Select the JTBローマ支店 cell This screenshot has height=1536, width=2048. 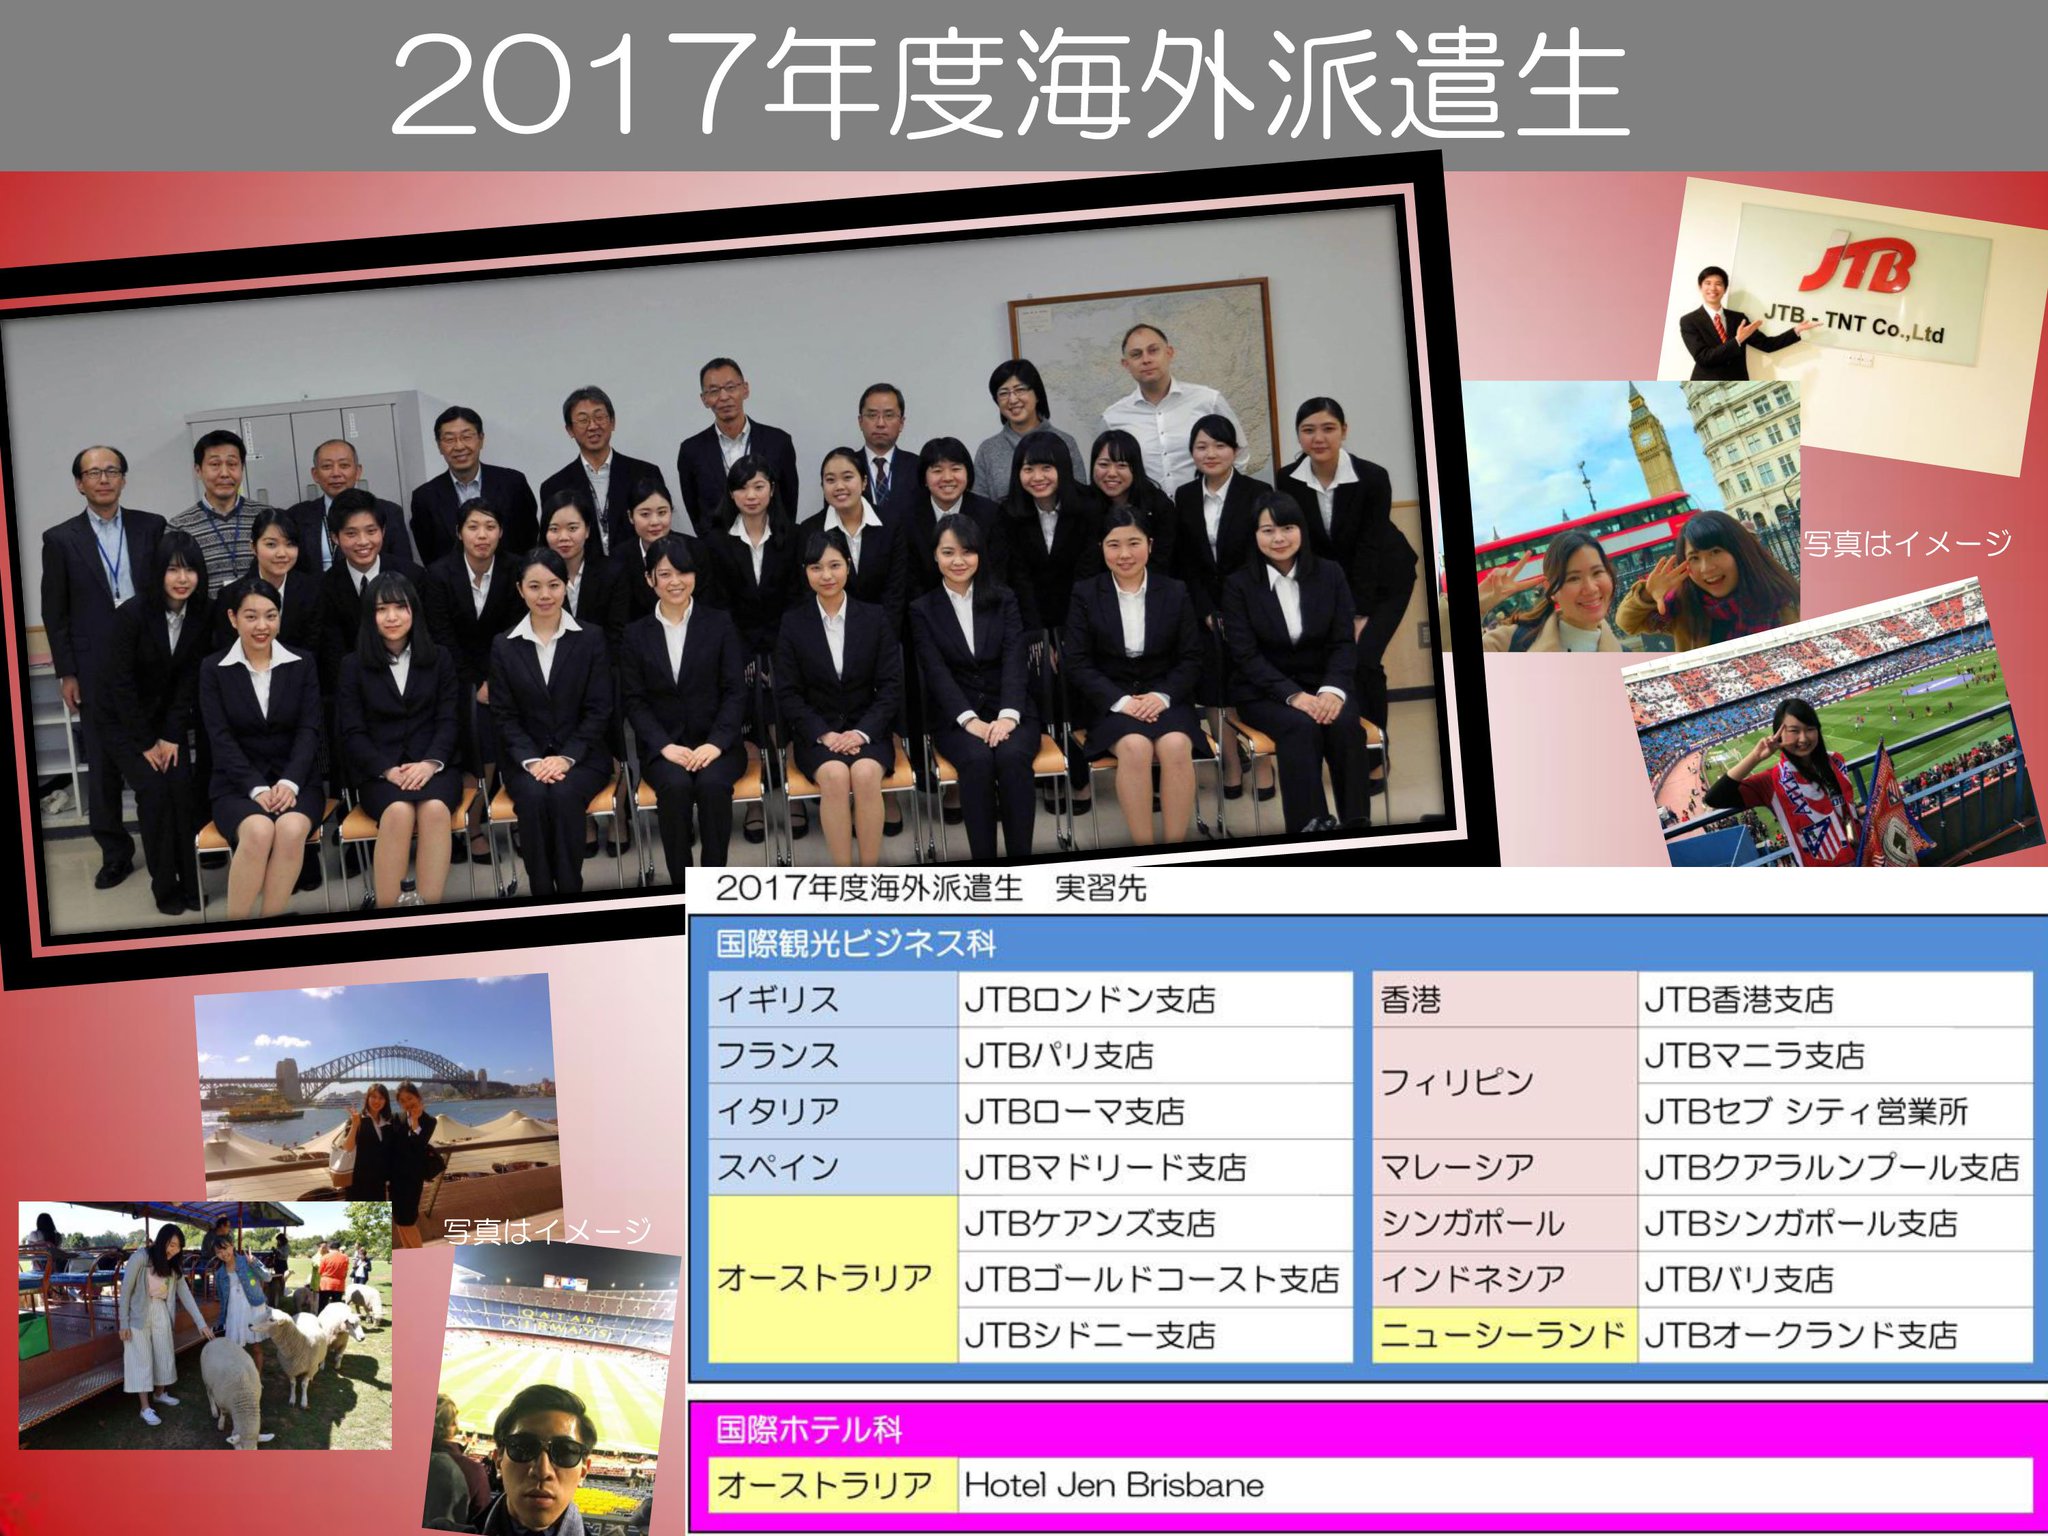[1155, 1111]
